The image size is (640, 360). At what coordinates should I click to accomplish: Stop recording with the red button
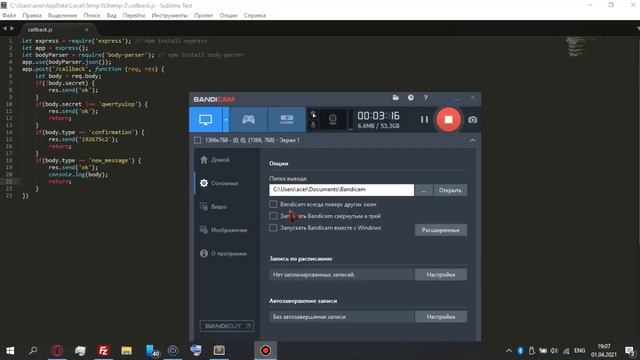tap(448, 120)
